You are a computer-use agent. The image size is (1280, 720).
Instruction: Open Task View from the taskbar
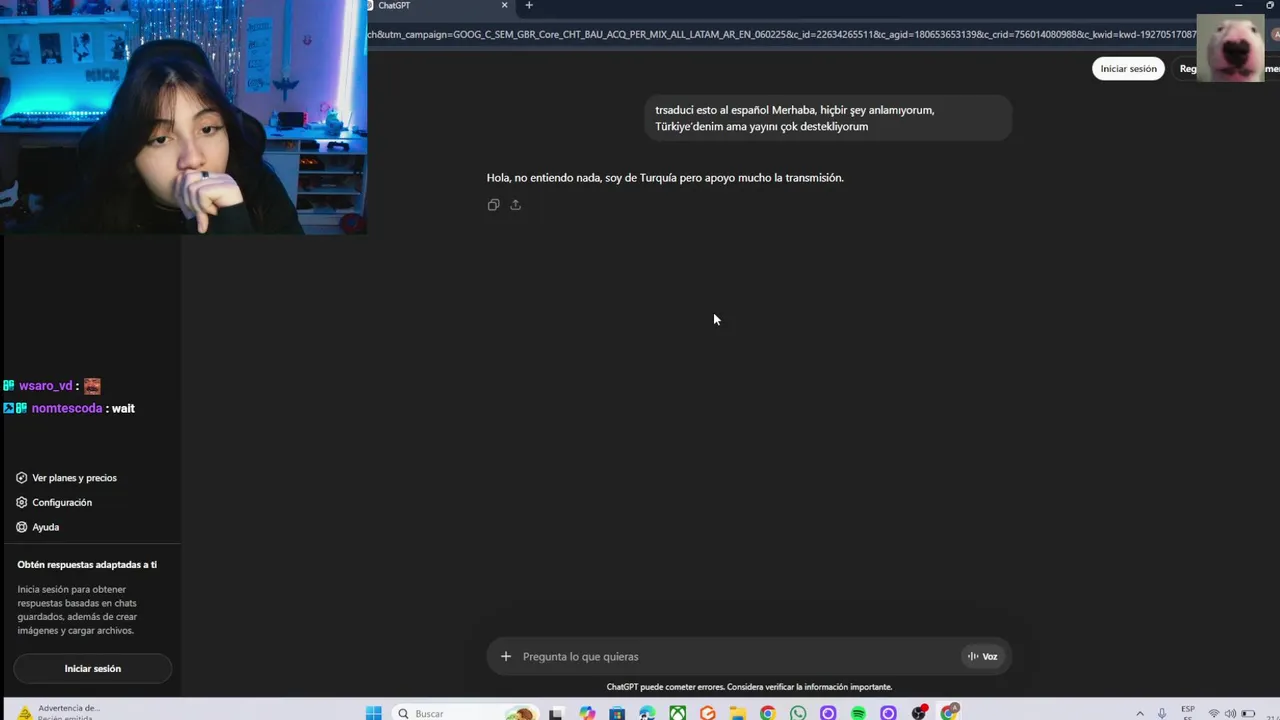click(556, 713)
